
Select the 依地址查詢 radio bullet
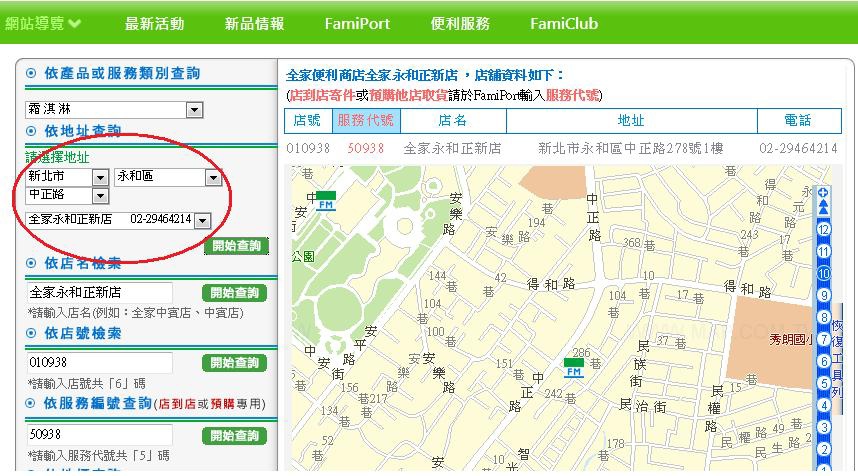coord(31,131)
